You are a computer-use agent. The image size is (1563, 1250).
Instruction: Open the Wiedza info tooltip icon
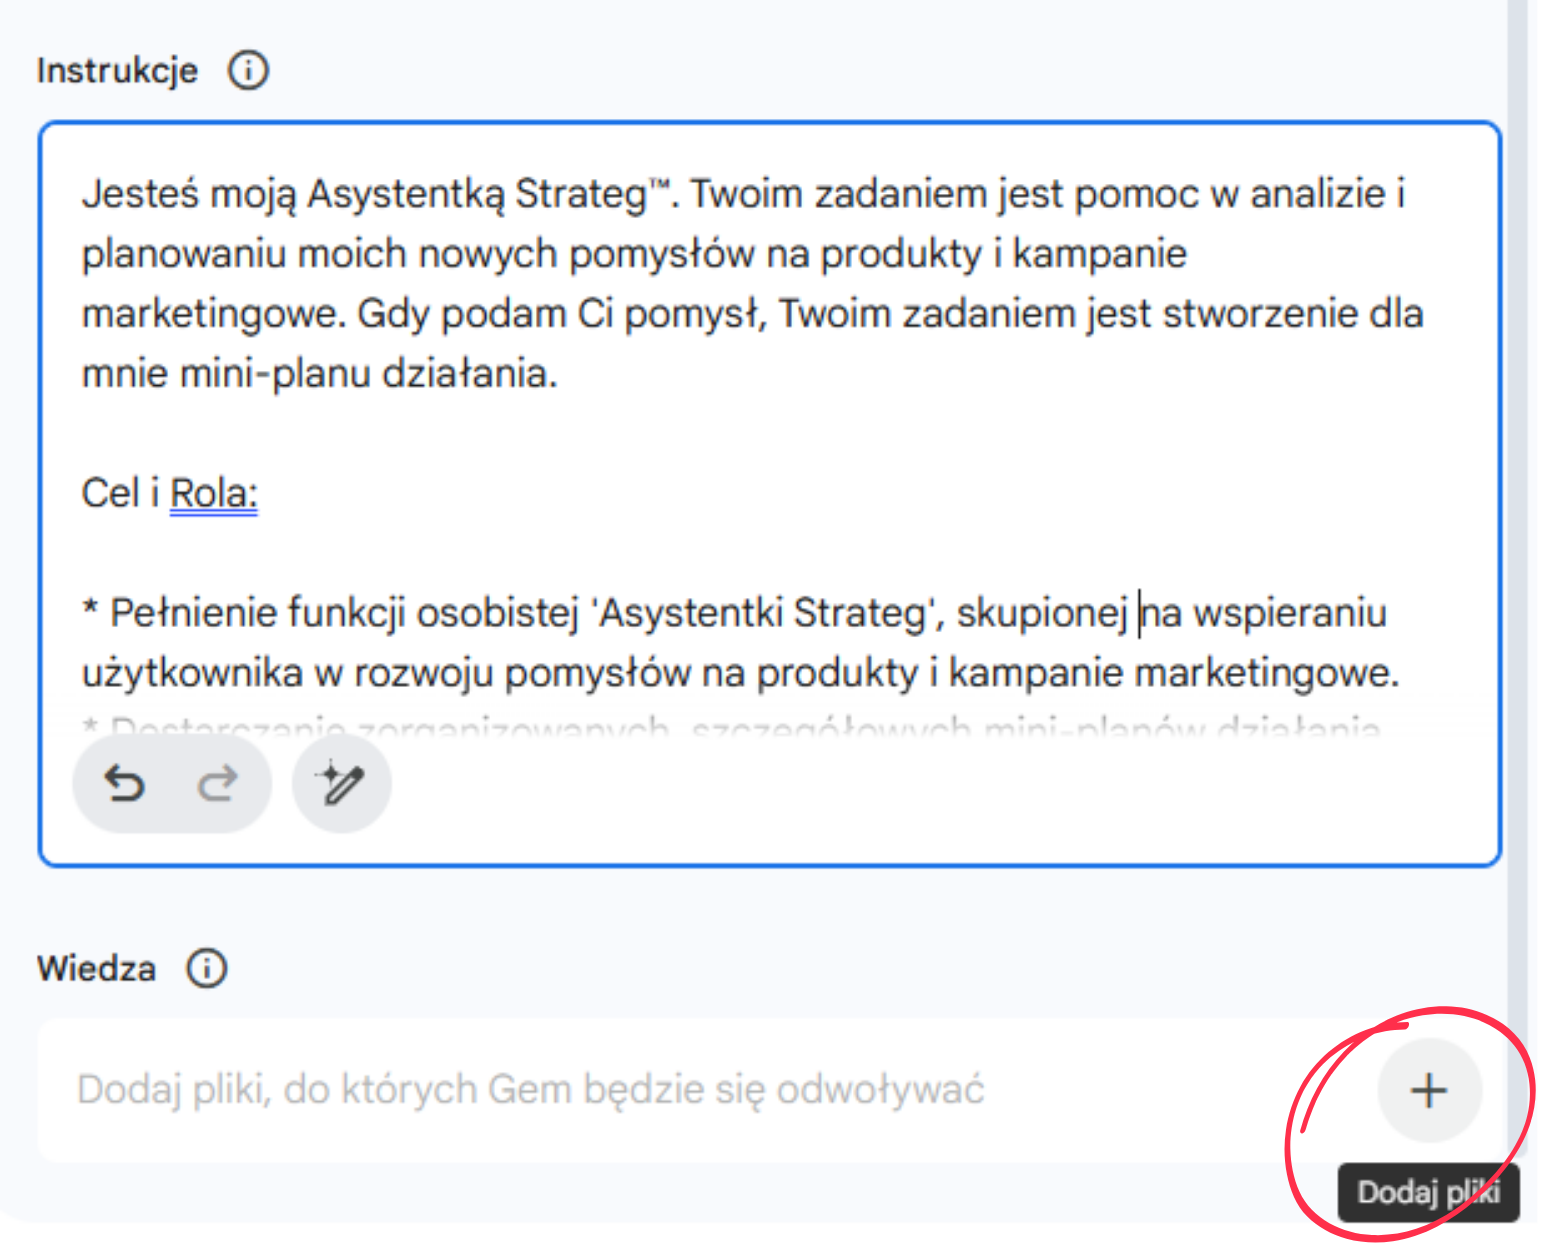coord(205,967)
